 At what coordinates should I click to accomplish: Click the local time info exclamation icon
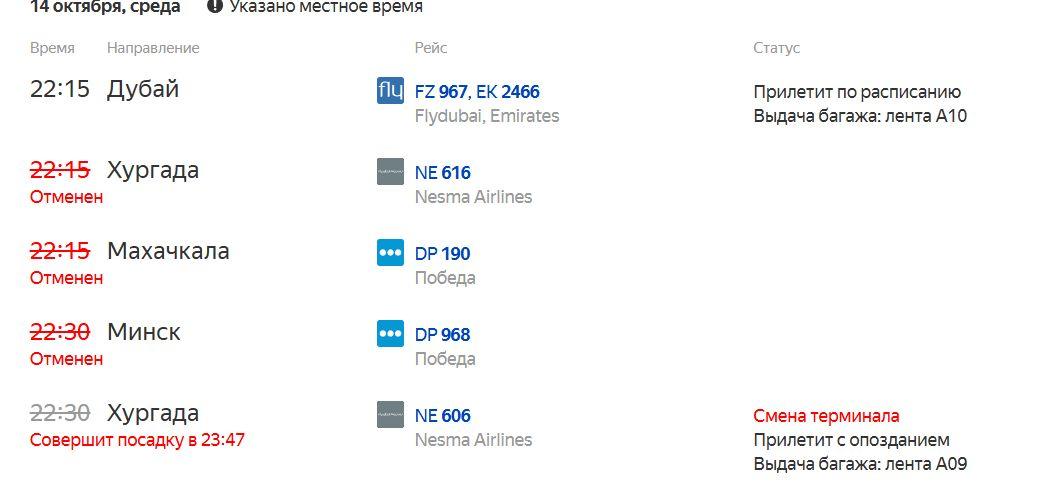215,7
